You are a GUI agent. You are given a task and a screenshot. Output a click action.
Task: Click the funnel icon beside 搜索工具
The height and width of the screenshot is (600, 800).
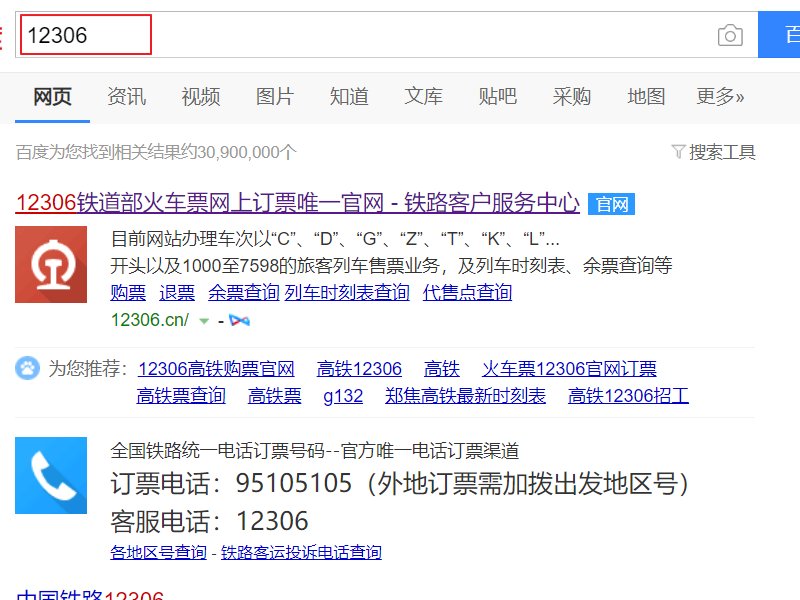tap(680, 150)
